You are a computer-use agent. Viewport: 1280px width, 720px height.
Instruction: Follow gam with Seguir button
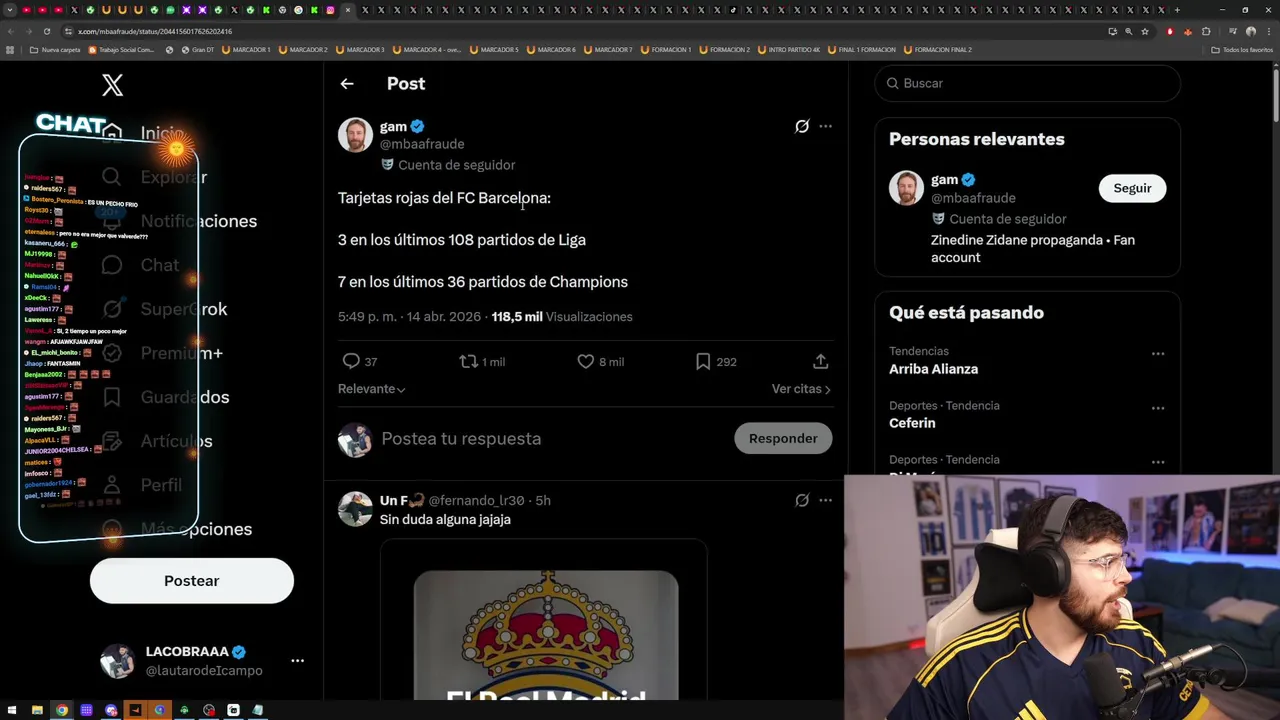(x=1132, y=188)
